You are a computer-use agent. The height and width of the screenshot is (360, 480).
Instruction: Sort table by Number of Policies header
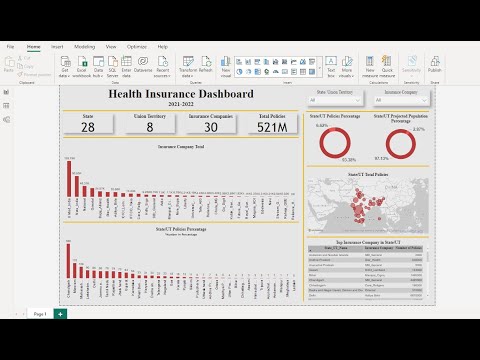click(409, 248)
